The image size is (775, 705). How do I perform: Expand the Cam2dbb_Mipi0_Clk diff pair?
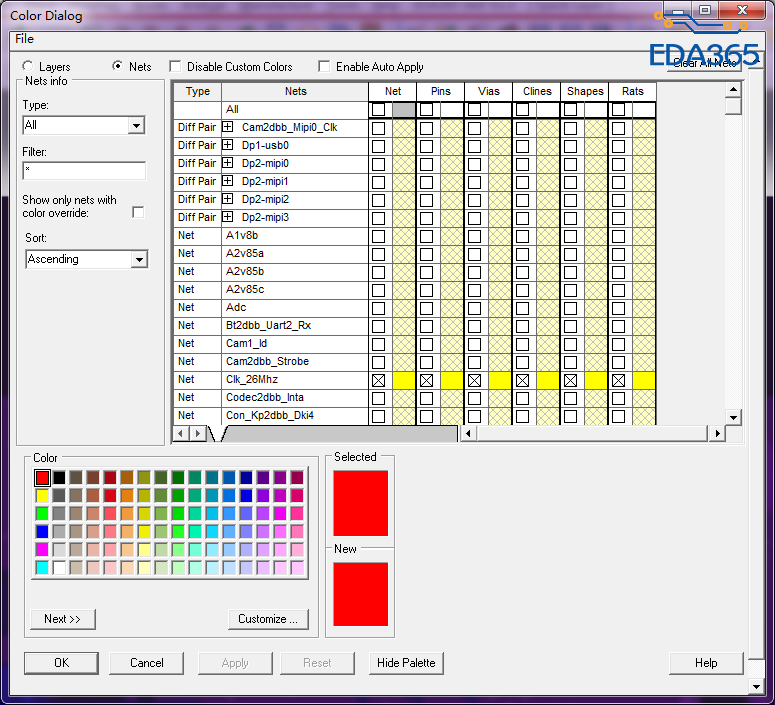pyautogui.click(x=227, y=127)
